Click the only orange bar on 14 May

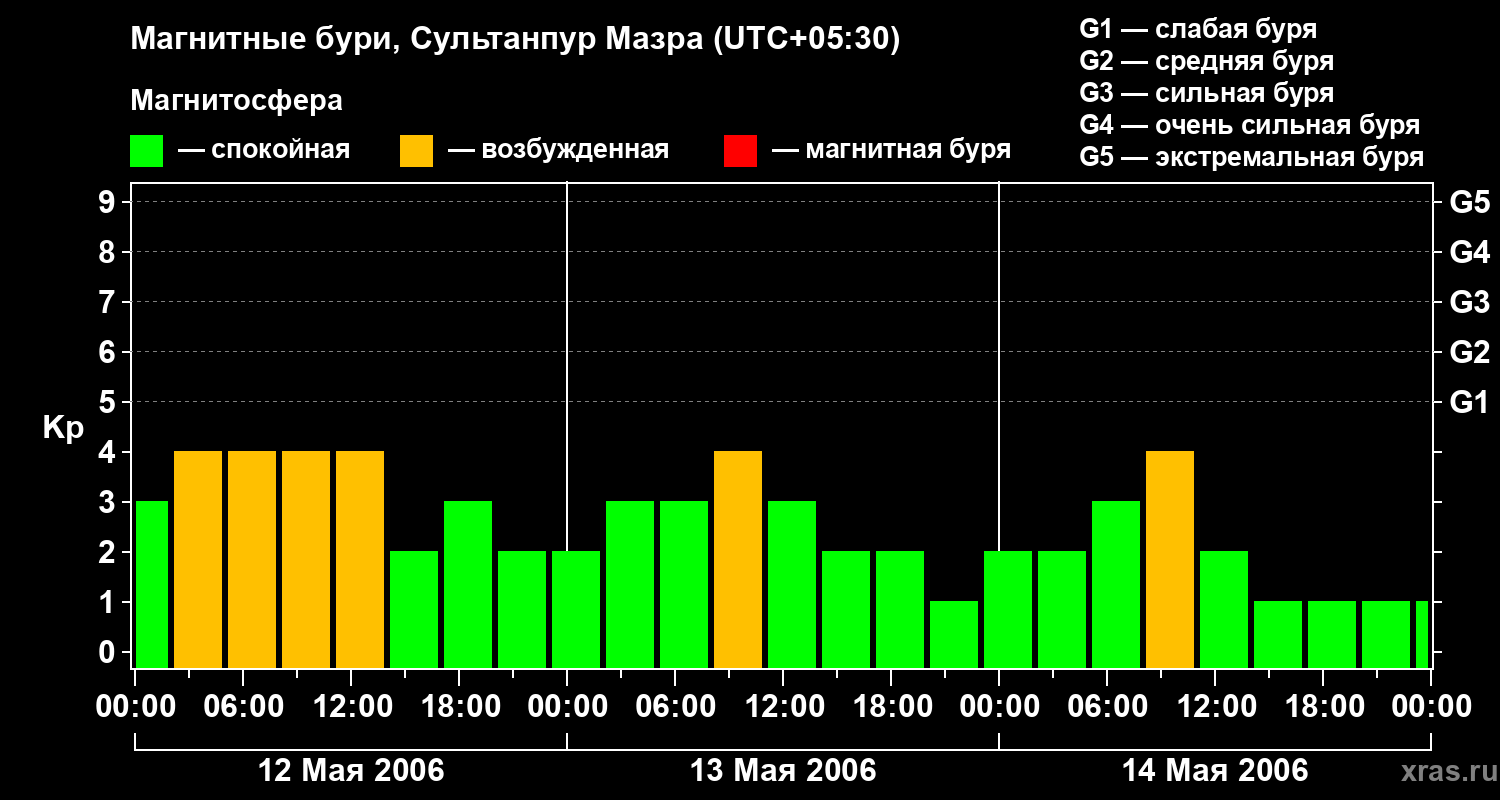pyautogui.click(x=1170, y=559)
